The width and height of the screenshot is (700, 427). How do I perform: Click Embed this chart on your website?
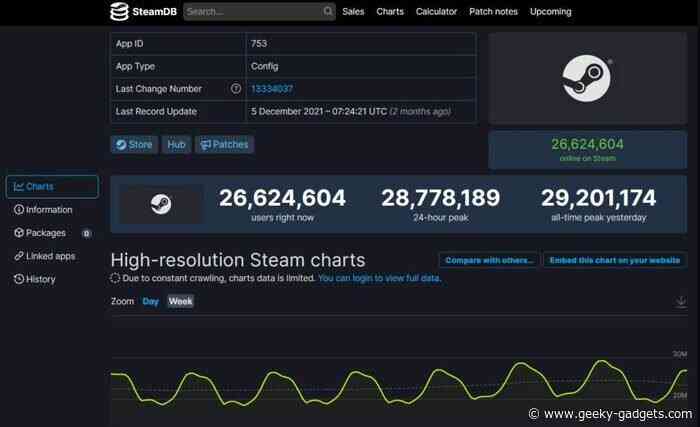tap(615, 260)
